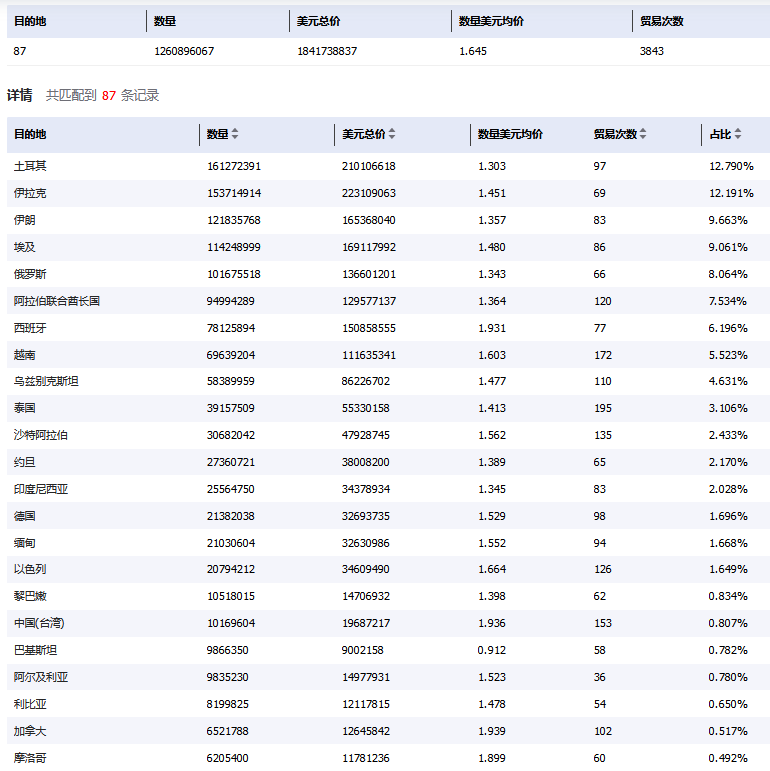Toggle sort arrows next to 贸易次数 header
The width and height of the screenshot is (770, 771).
(643, 134)
